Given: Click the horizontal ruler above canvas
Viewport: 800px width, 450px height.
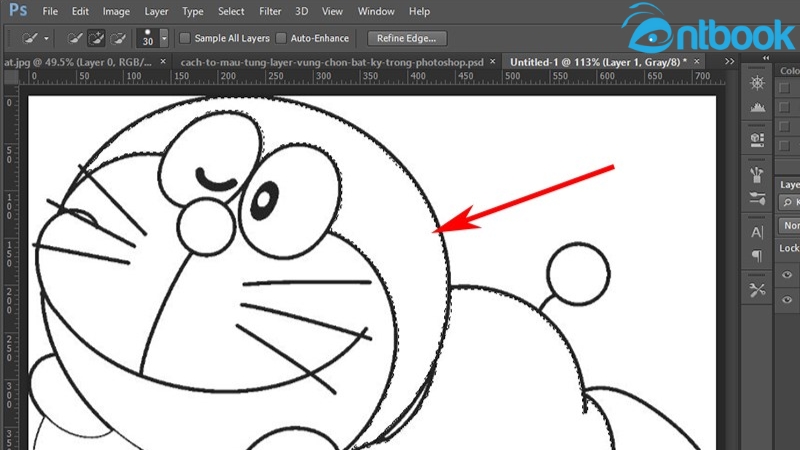Looking at the screenshot, I should [x=372, y=77].
